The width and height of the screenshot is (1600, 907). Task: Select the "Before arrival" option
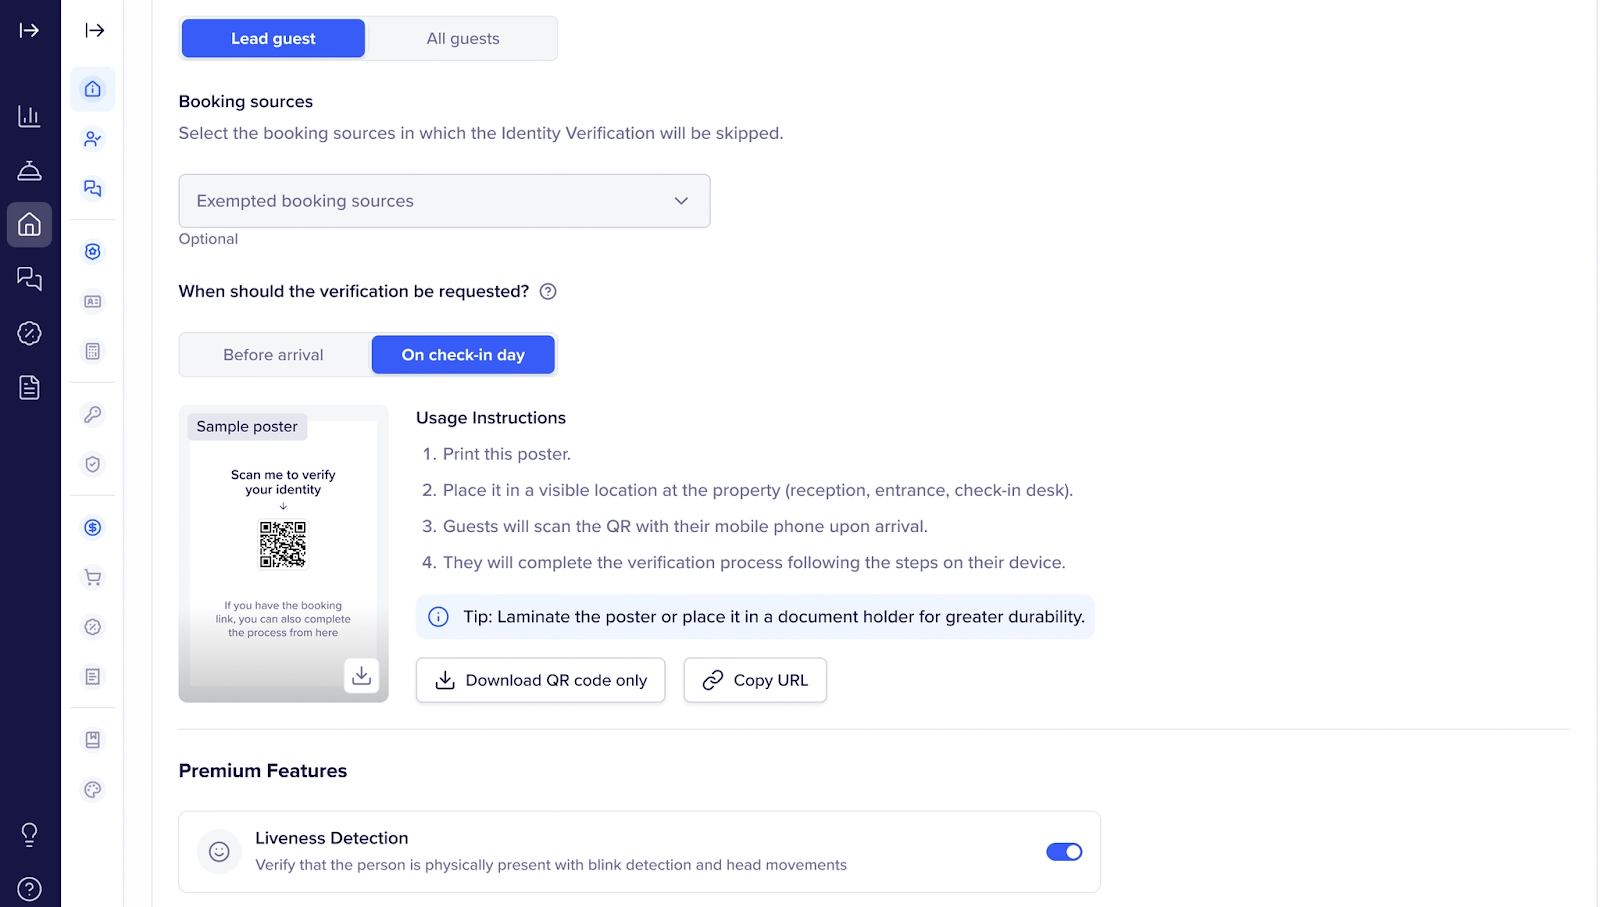click(273, 355)
